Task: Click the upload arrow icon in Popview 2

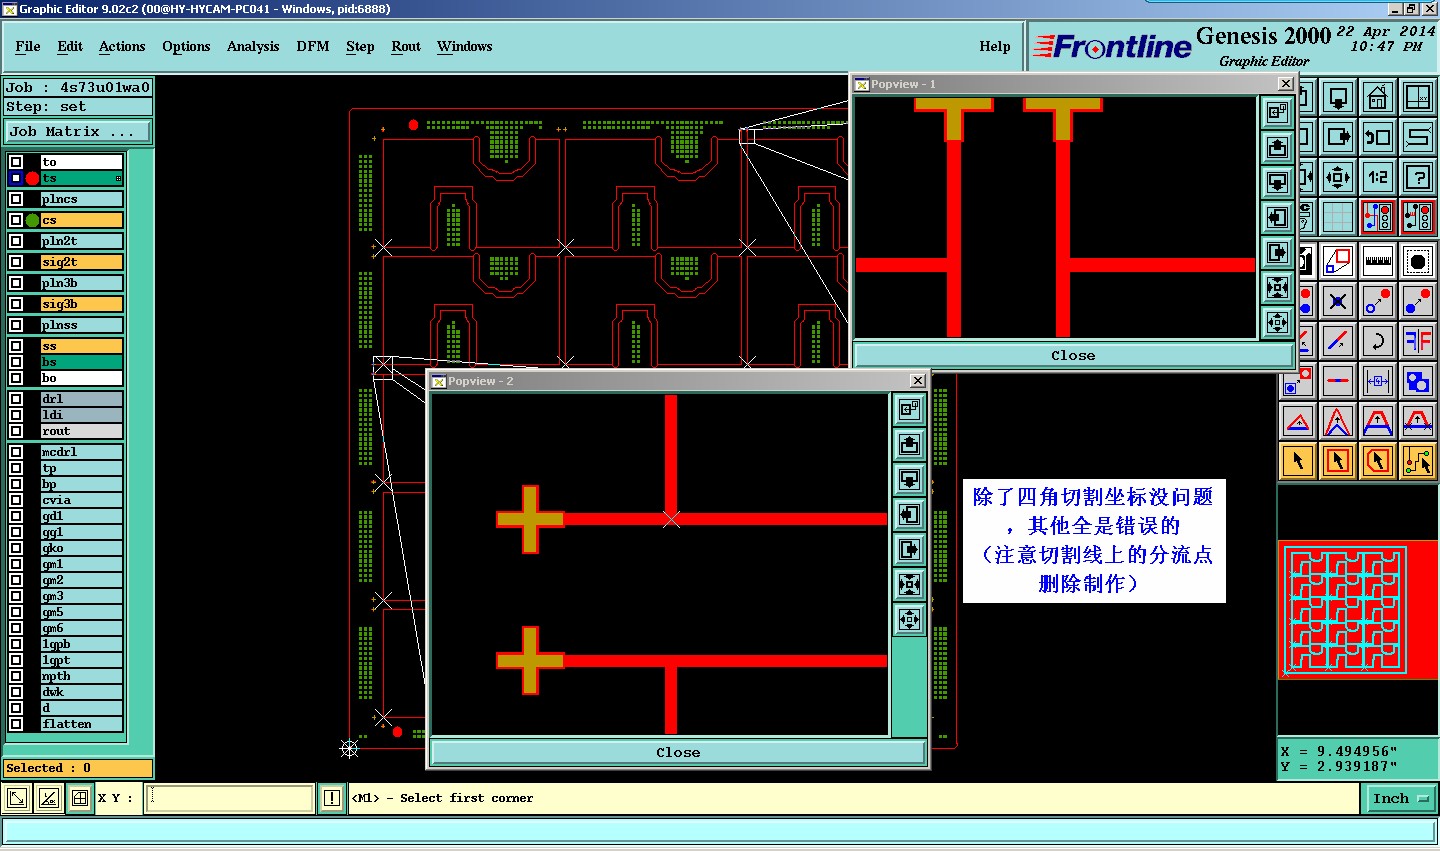Action: pyautogui.click(x=909, y=444)
